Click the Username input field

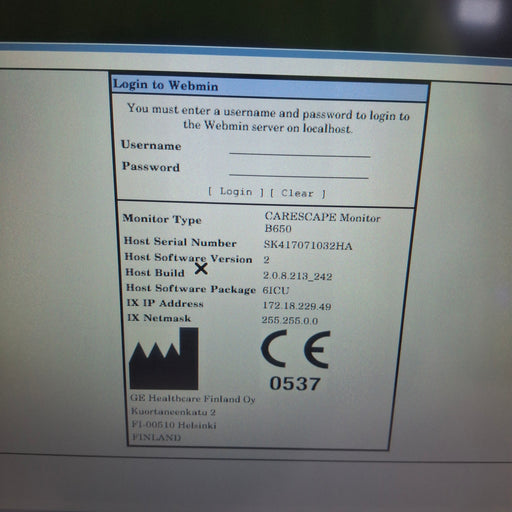[300, 149]
